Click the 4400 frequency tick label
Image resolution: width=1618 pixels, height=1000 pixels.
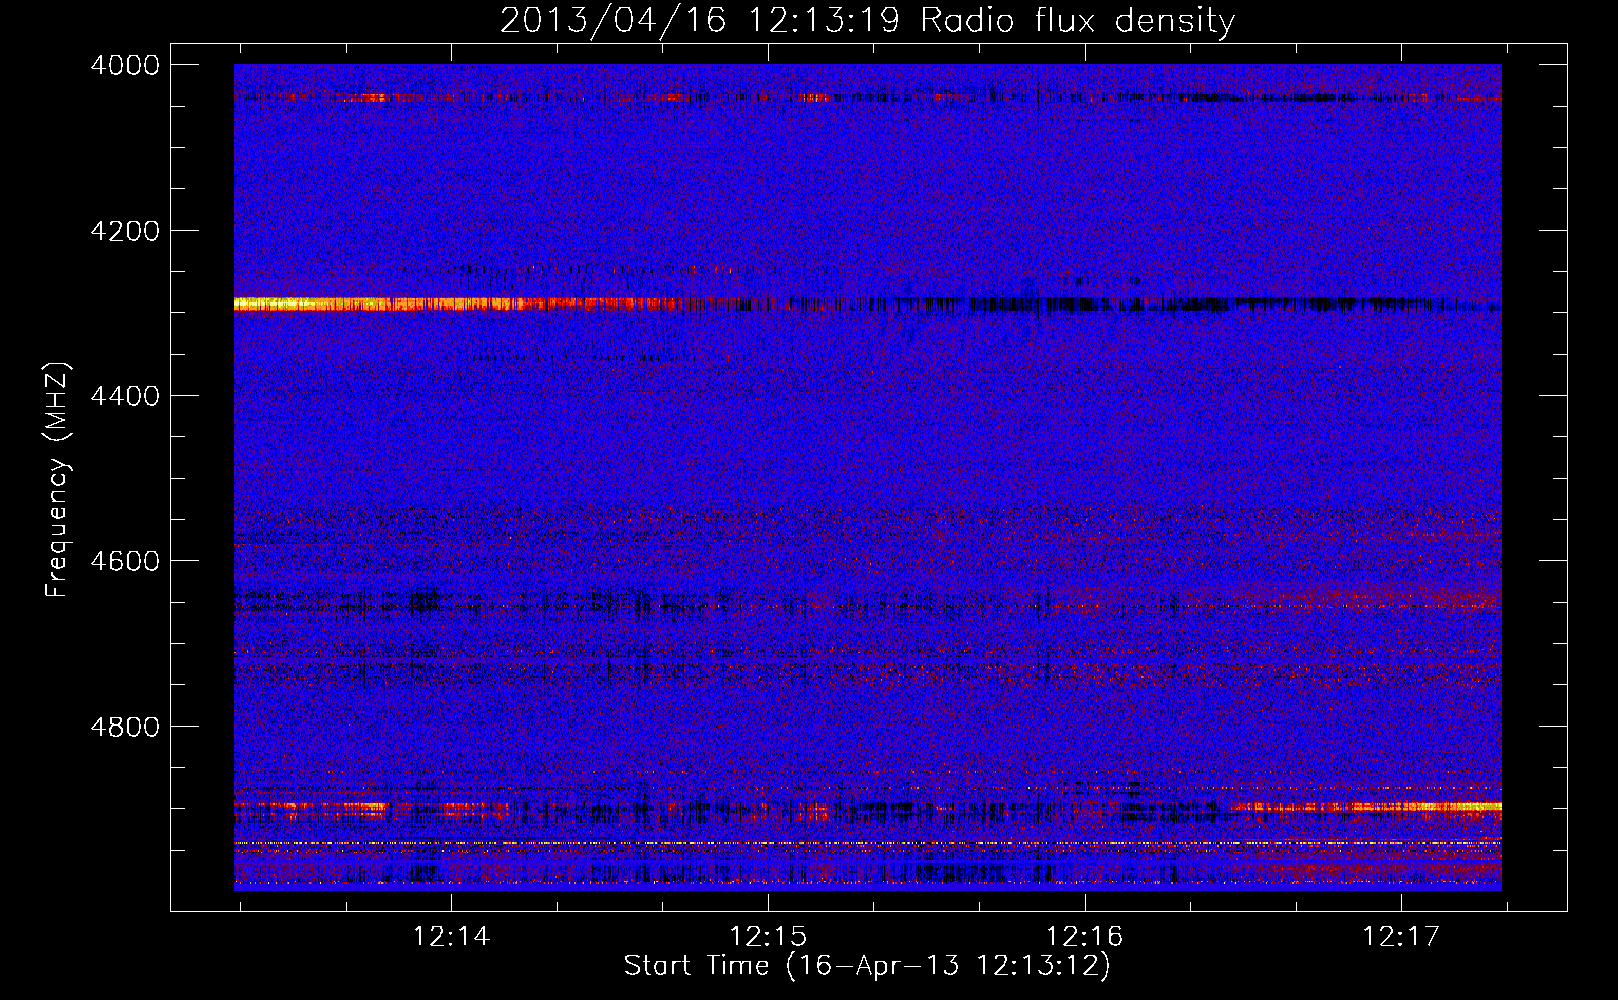(x=125, y=396)
